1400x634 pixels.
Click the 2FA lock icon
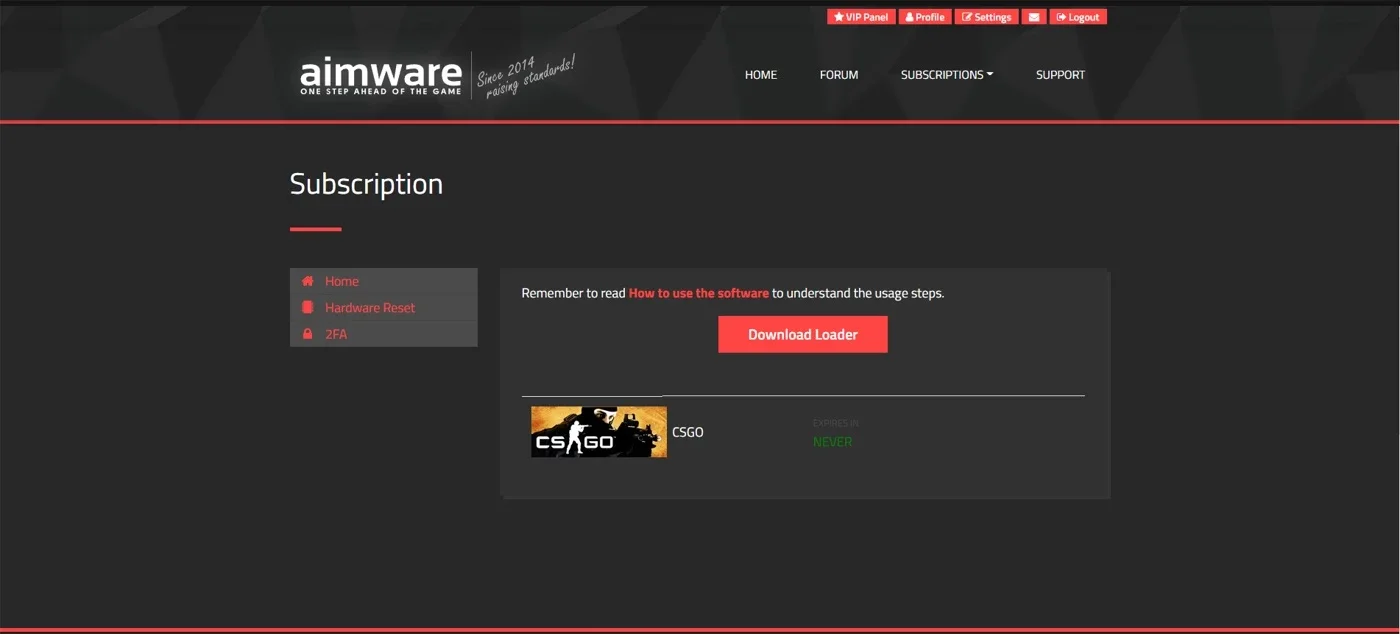click(308, 334)
